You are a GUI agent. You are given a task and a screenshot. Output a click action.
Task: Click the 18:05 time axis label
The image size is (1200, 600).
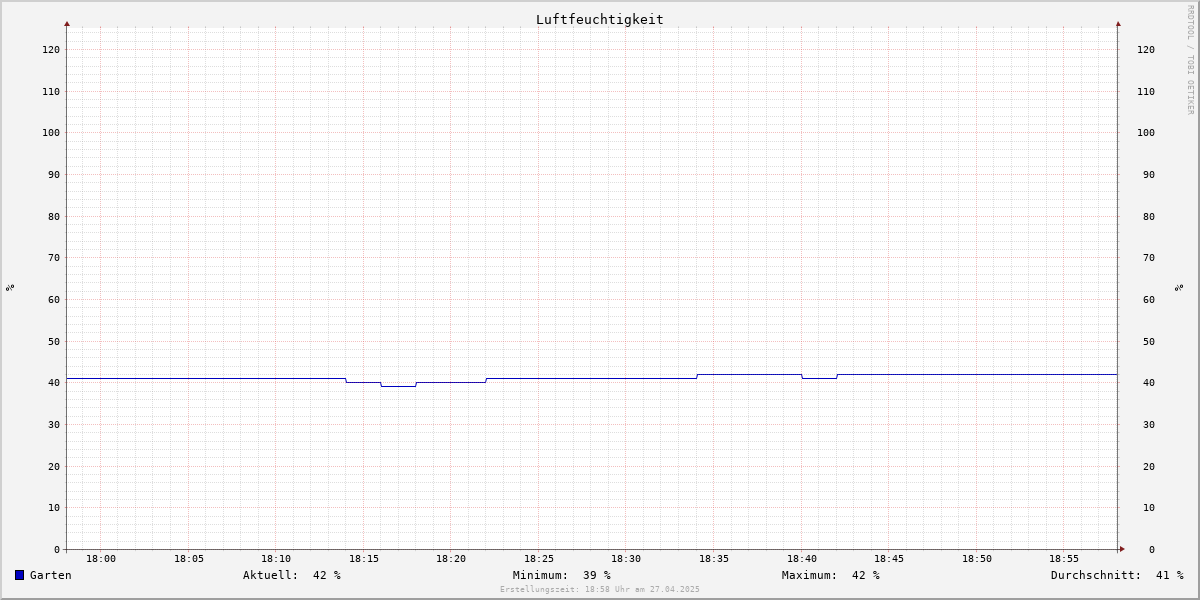[x=189, y=559]
